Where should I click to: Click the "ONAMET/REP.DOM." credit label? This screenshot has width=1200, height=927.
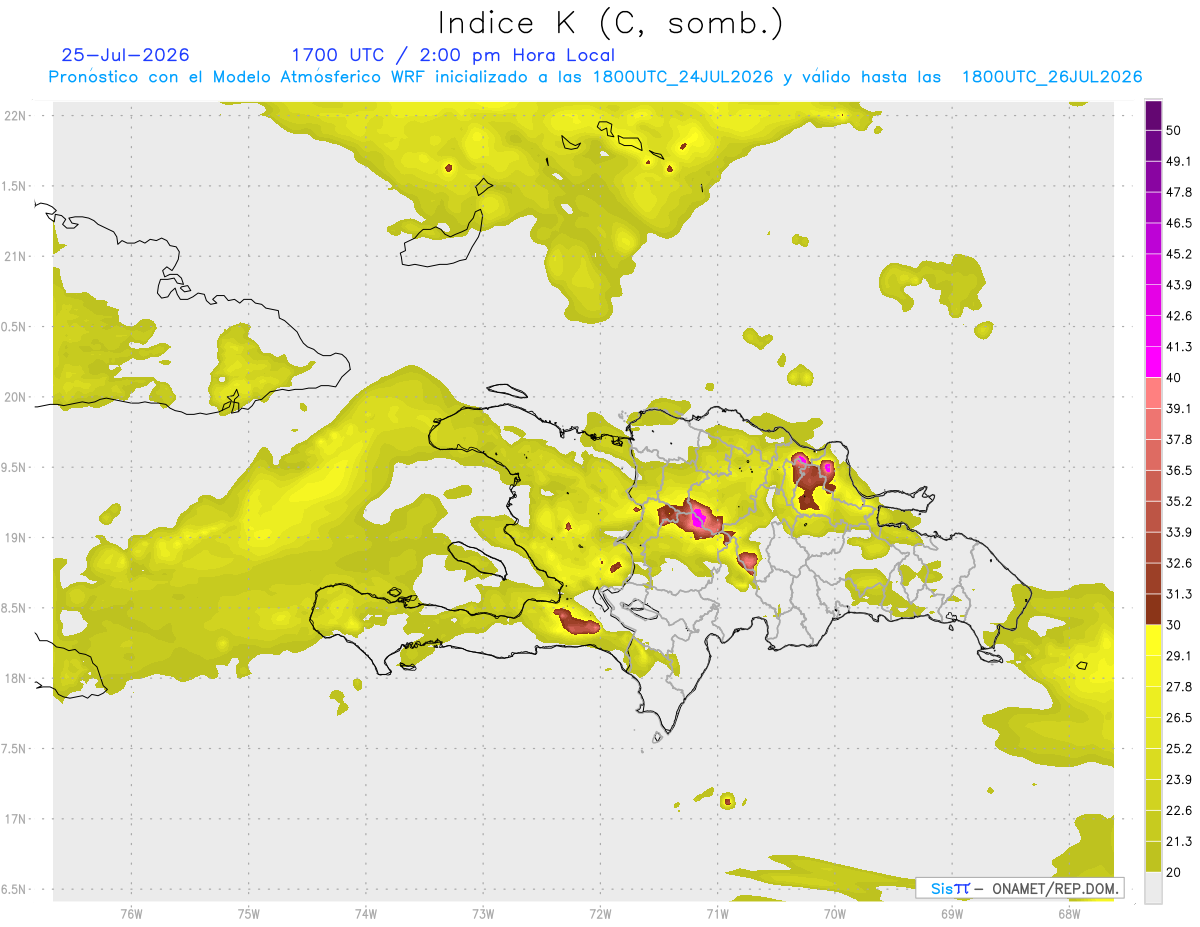[x=1055, y=888]
